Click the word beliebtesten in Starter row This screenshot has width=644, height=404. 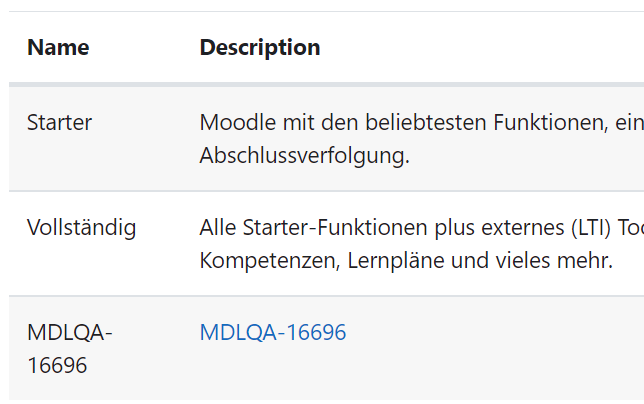426,122
